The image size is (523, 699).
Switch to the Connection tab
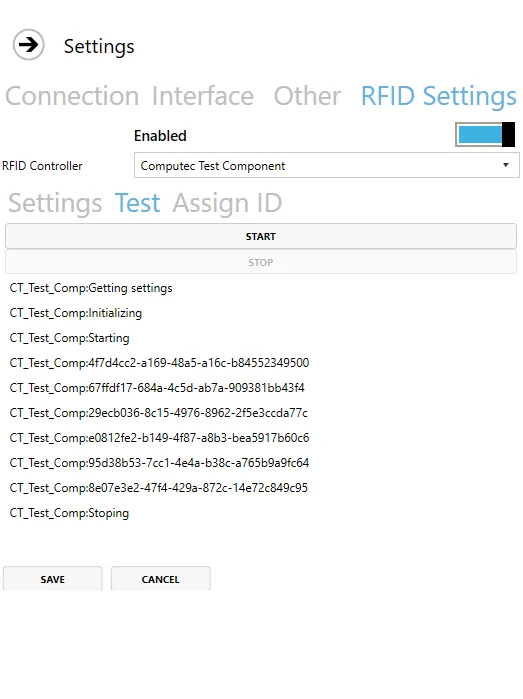pyautogui.click(x=72, y=96)
